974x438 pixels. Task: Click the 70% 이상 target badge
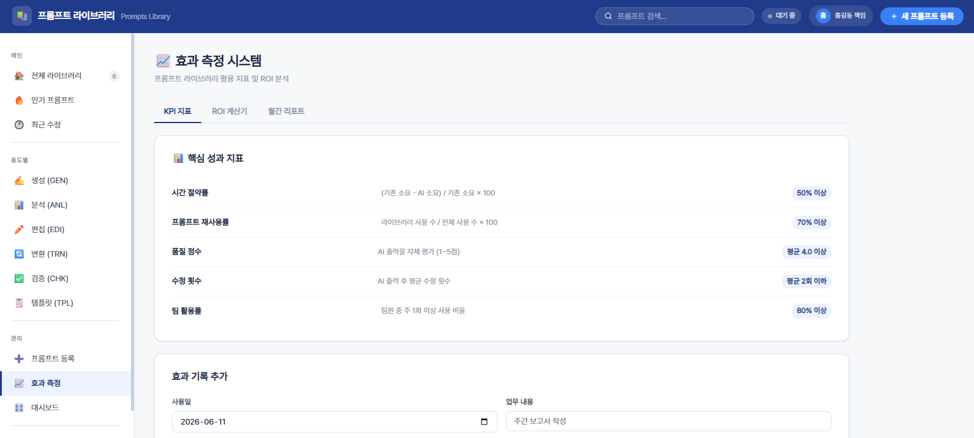811,222
